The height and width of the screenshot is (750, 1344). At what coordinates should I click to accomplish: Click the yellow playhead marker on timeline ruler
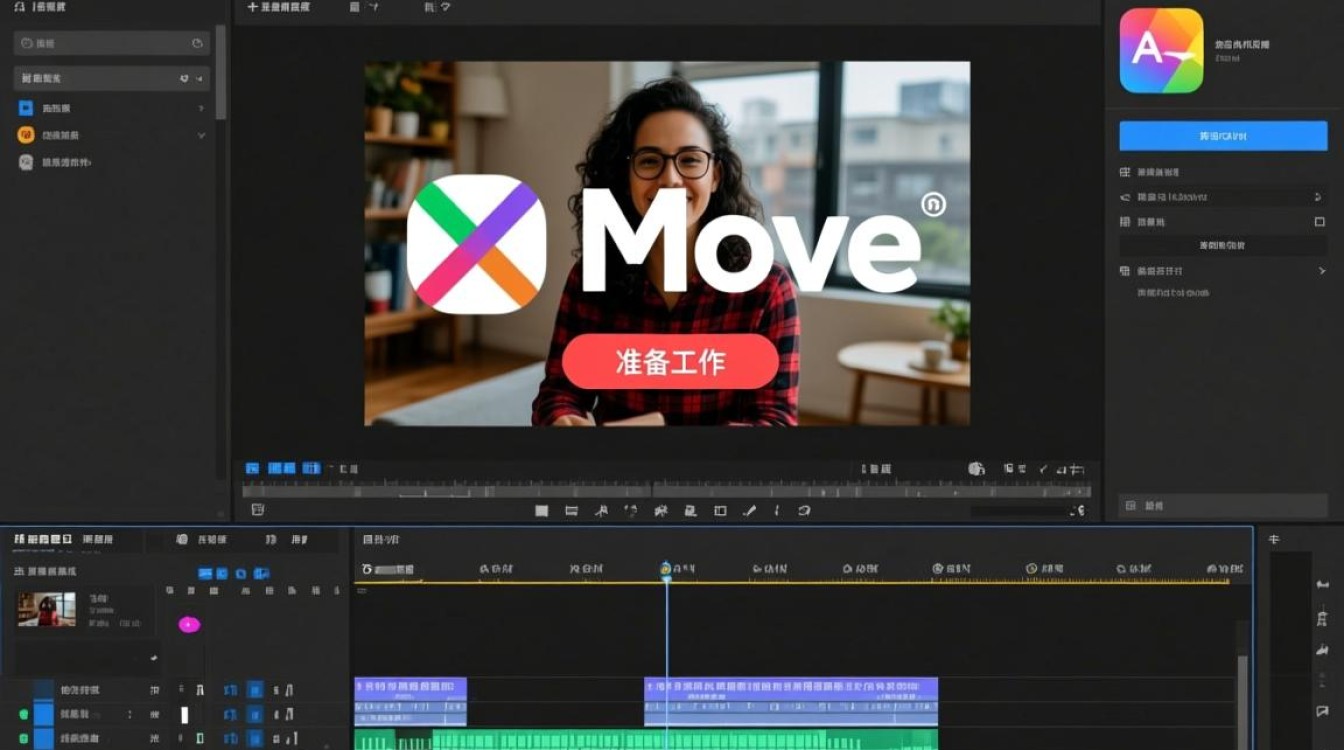(666, 569)
